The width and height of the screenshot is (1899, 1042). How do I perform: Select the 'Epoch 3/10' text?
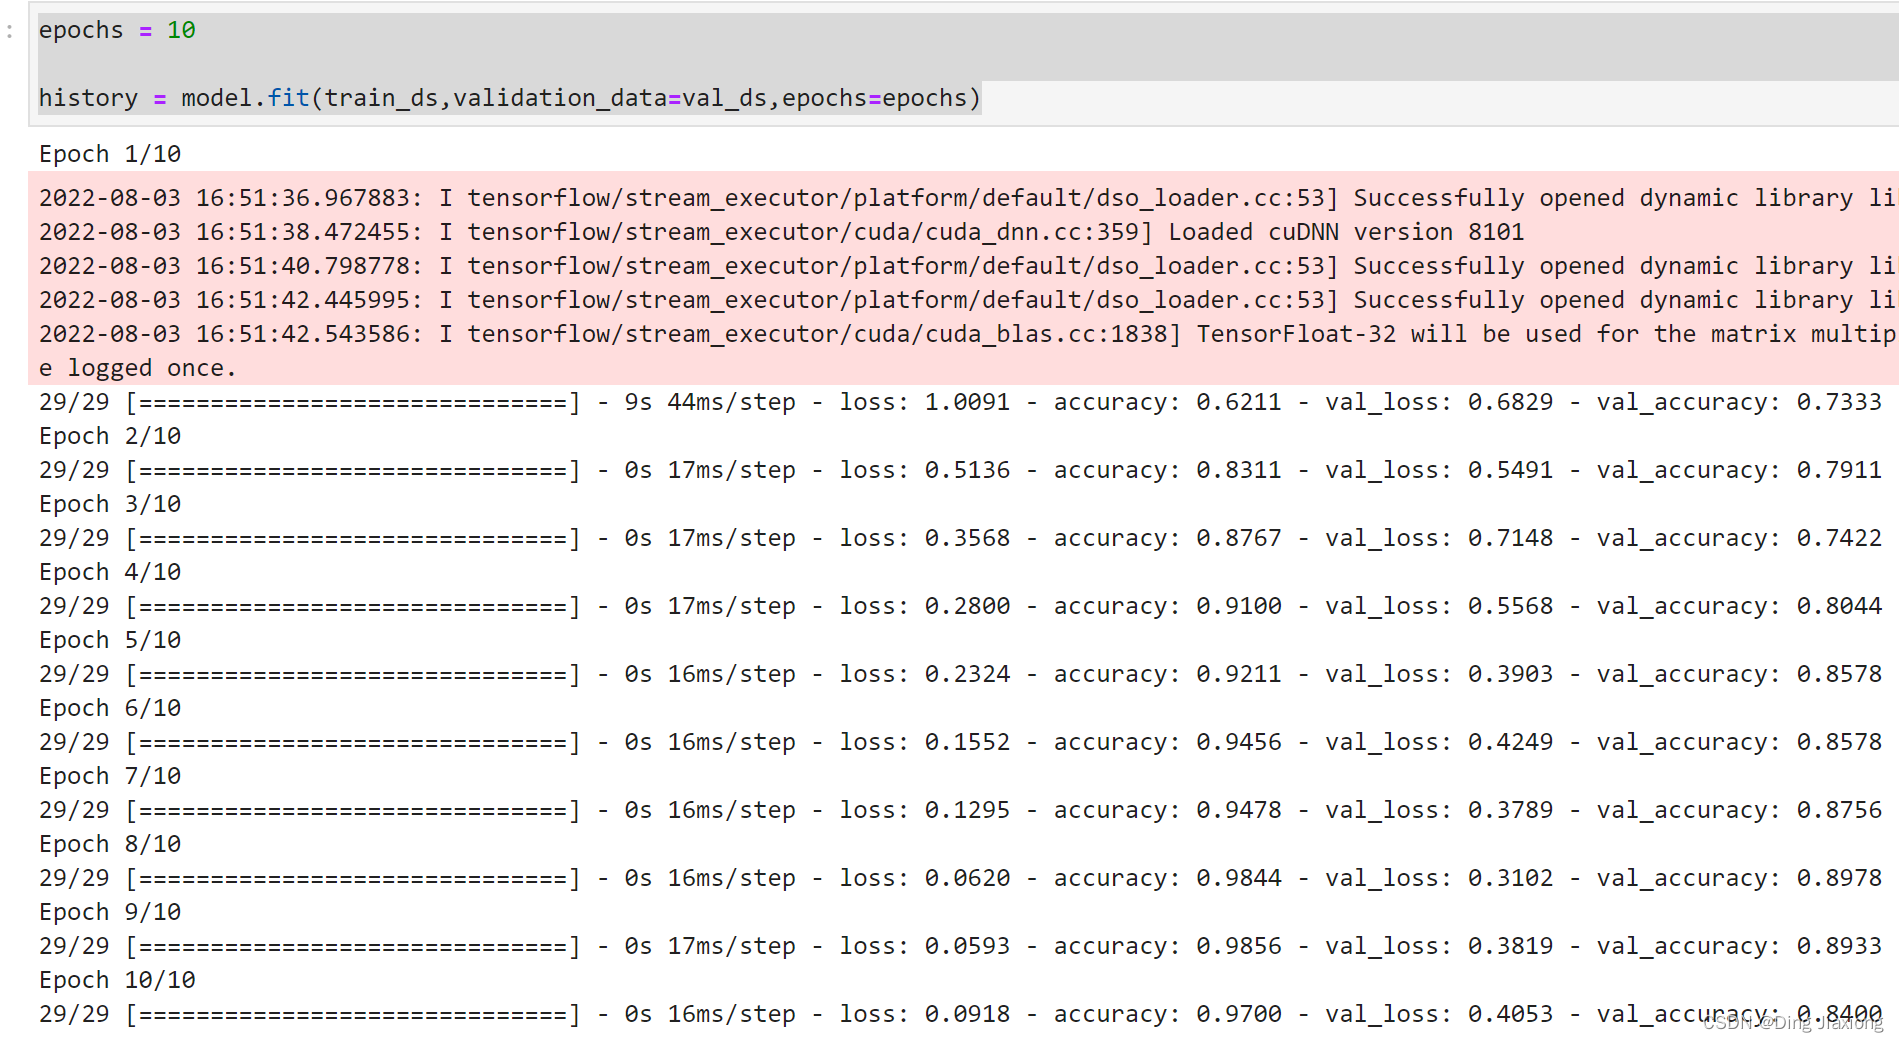[110, 504]
